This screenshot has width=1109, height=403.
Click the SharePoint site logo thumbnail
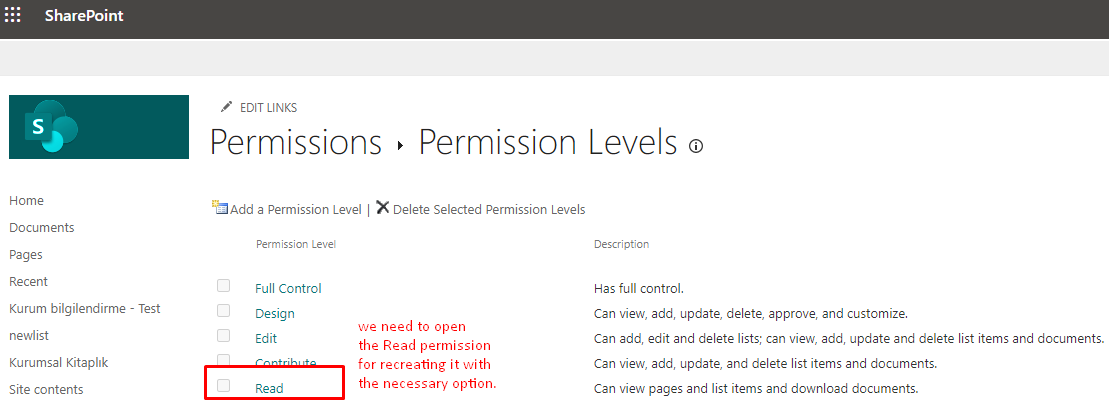click(x=99, y=127)
